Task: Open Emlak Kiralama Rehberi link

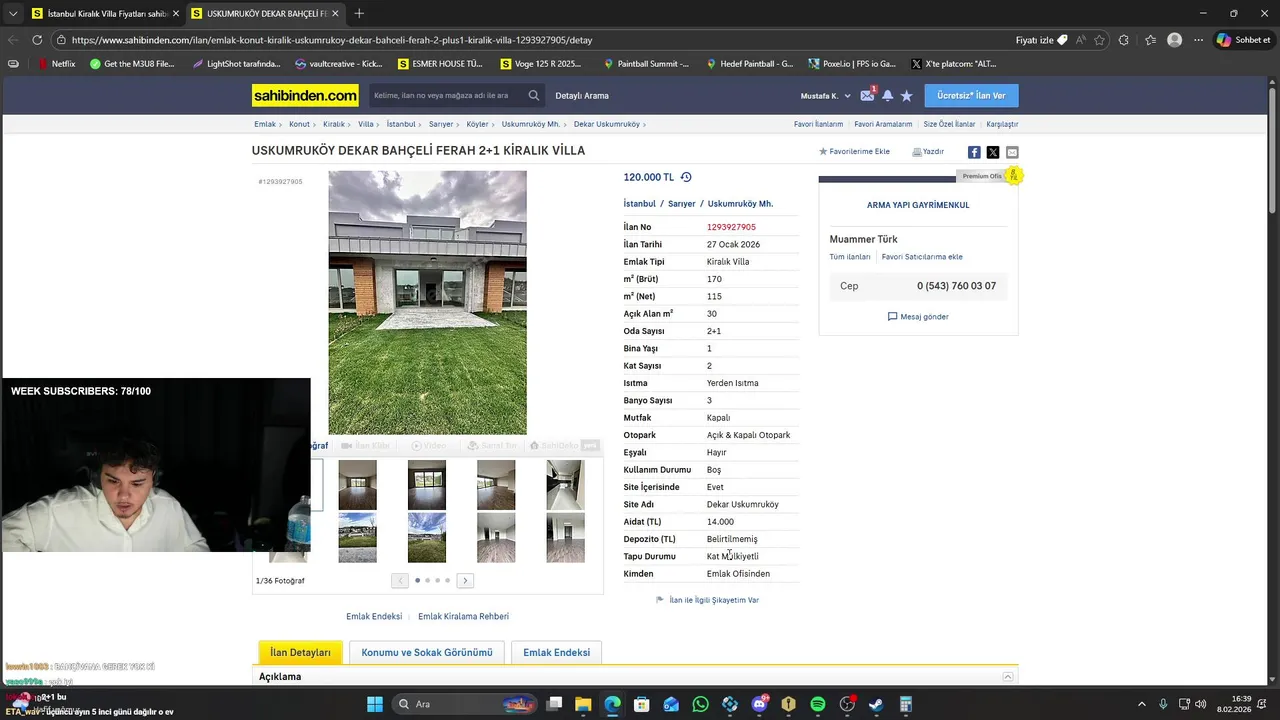Action: [x=463, y=617]
